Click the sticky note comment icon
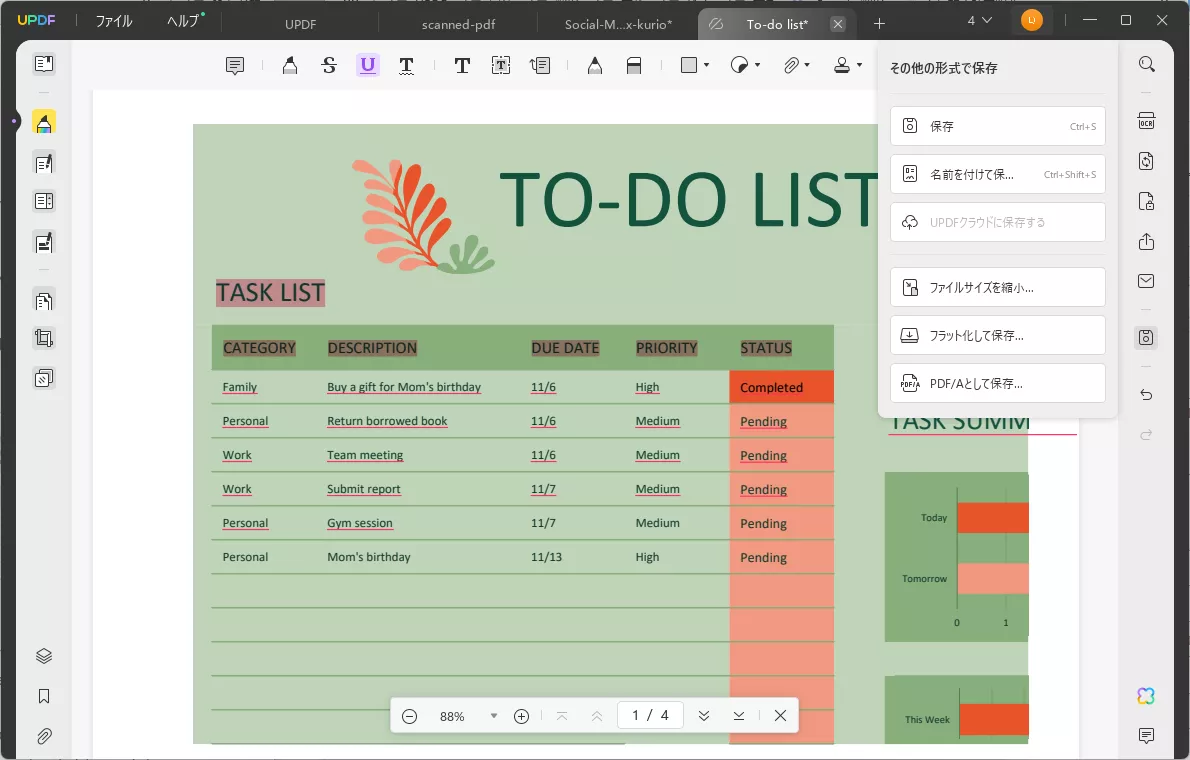 pyautogui.click(x=235, y=66)
